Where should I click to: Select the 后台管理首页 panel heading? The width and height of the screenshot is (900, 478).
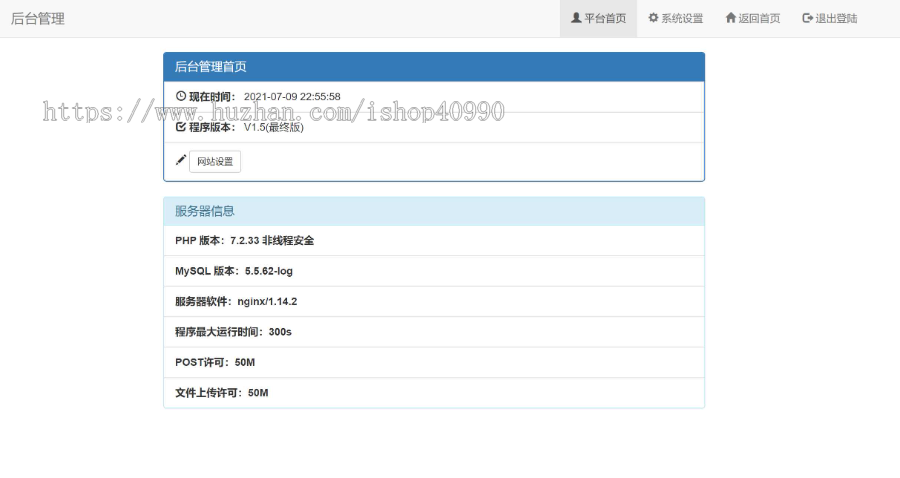[434, 67]
